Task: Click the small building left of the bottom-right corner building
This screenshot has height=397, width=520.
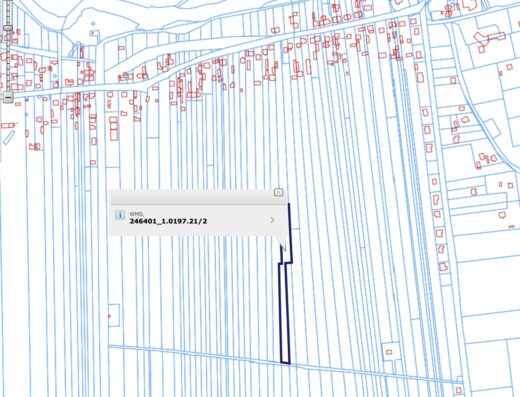Action: point(389,352)
